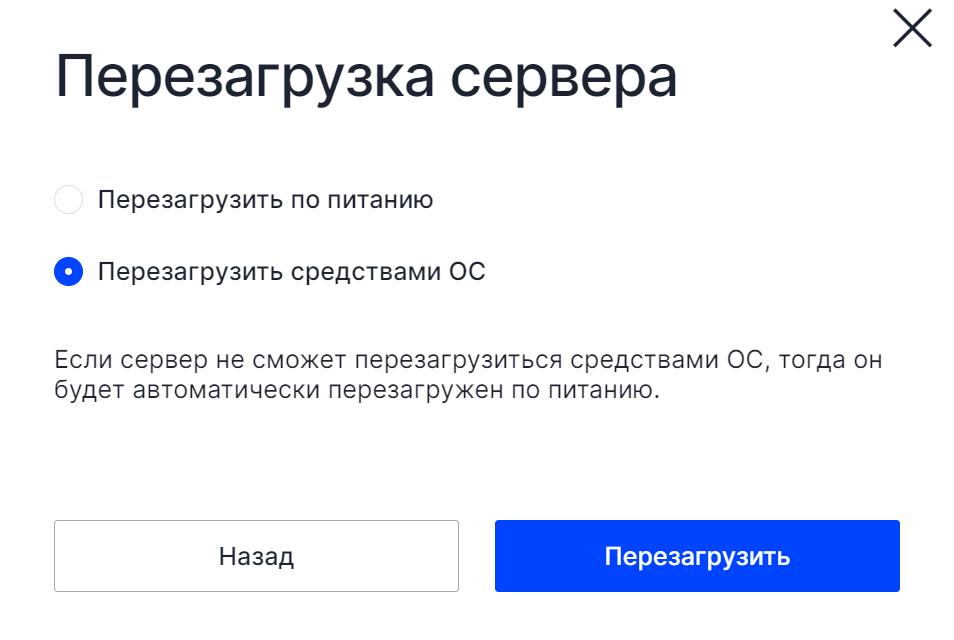Select the 'Перезагрузить средствами ОС' radio button
The height and width of the screenshot is (640, 954).
coord(69,271)
